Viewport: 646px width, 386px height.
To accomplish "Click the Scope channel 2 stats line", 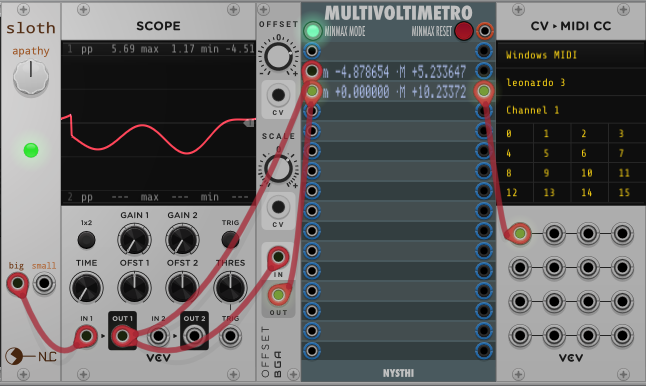I will click(159, 197).
